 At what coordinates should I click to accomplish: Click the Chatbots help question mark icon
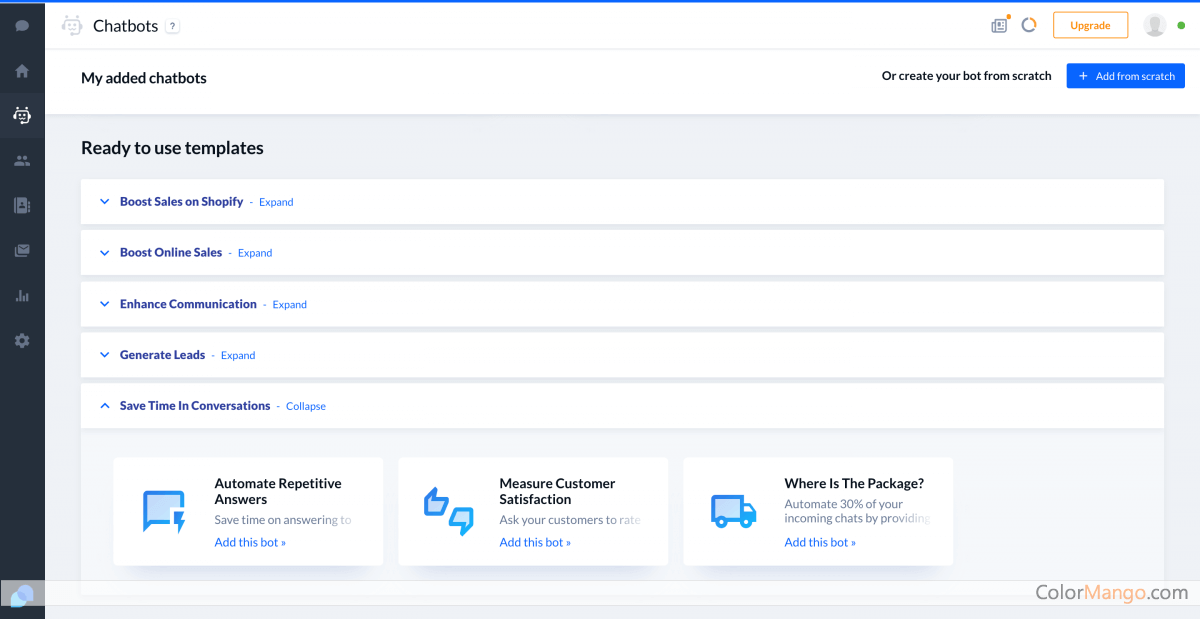tap(172, 27)
